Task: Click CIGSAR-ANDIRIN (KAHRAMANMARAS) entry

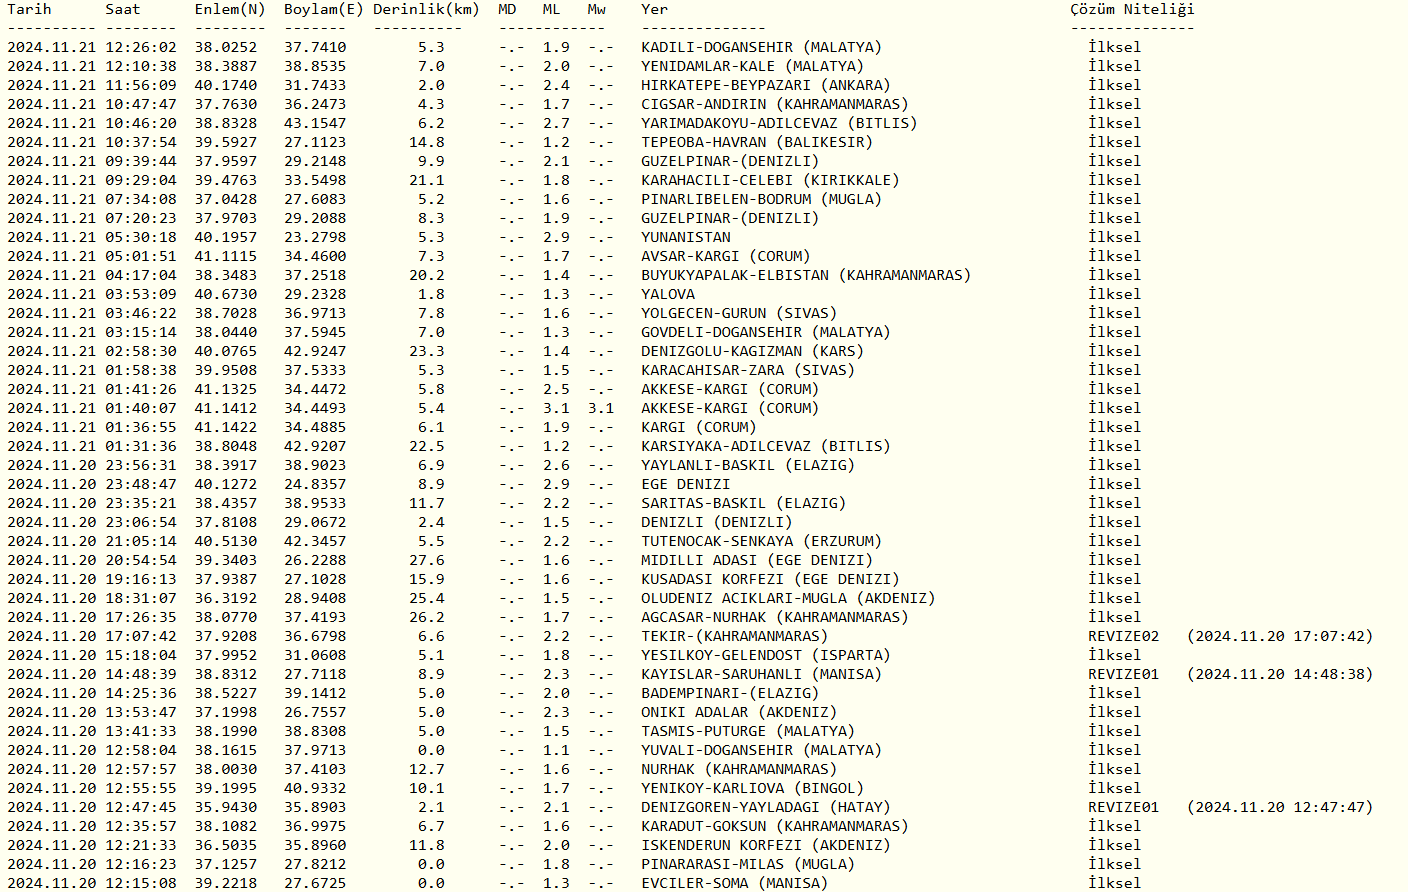Action: tap(774, 104)
